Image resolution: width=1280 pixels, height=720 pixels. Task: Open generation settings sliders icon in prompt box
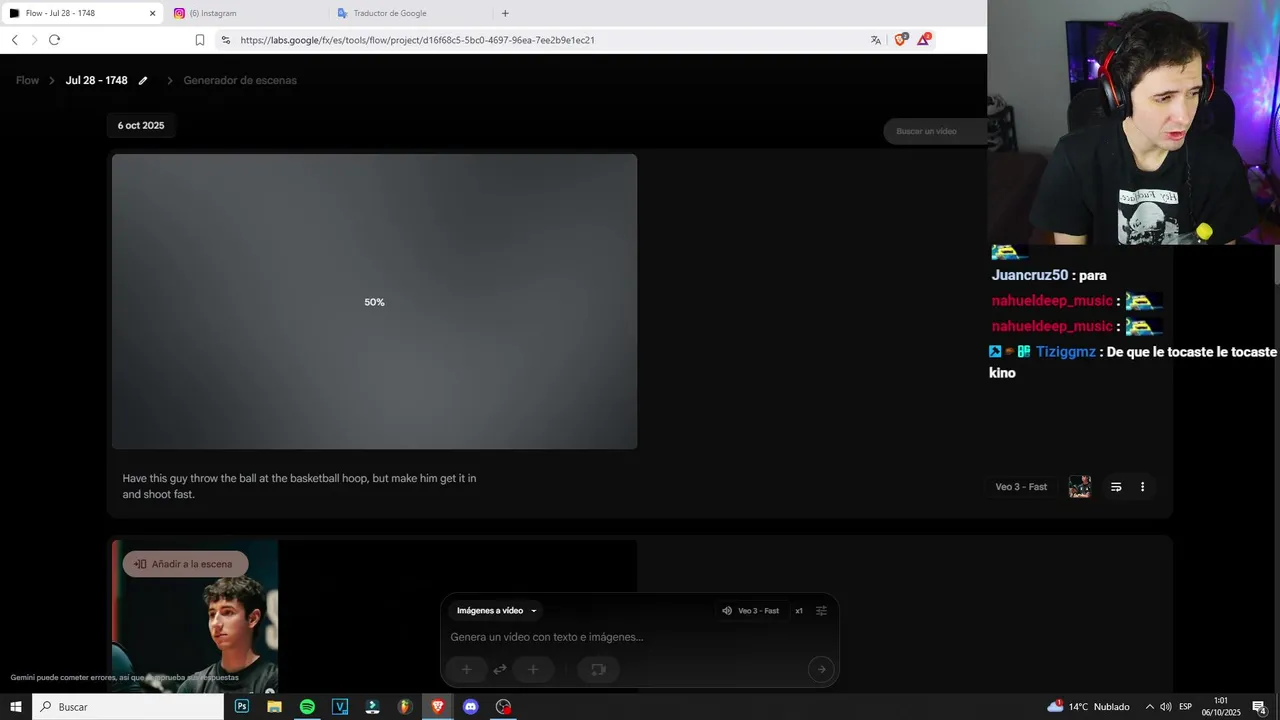821,611
